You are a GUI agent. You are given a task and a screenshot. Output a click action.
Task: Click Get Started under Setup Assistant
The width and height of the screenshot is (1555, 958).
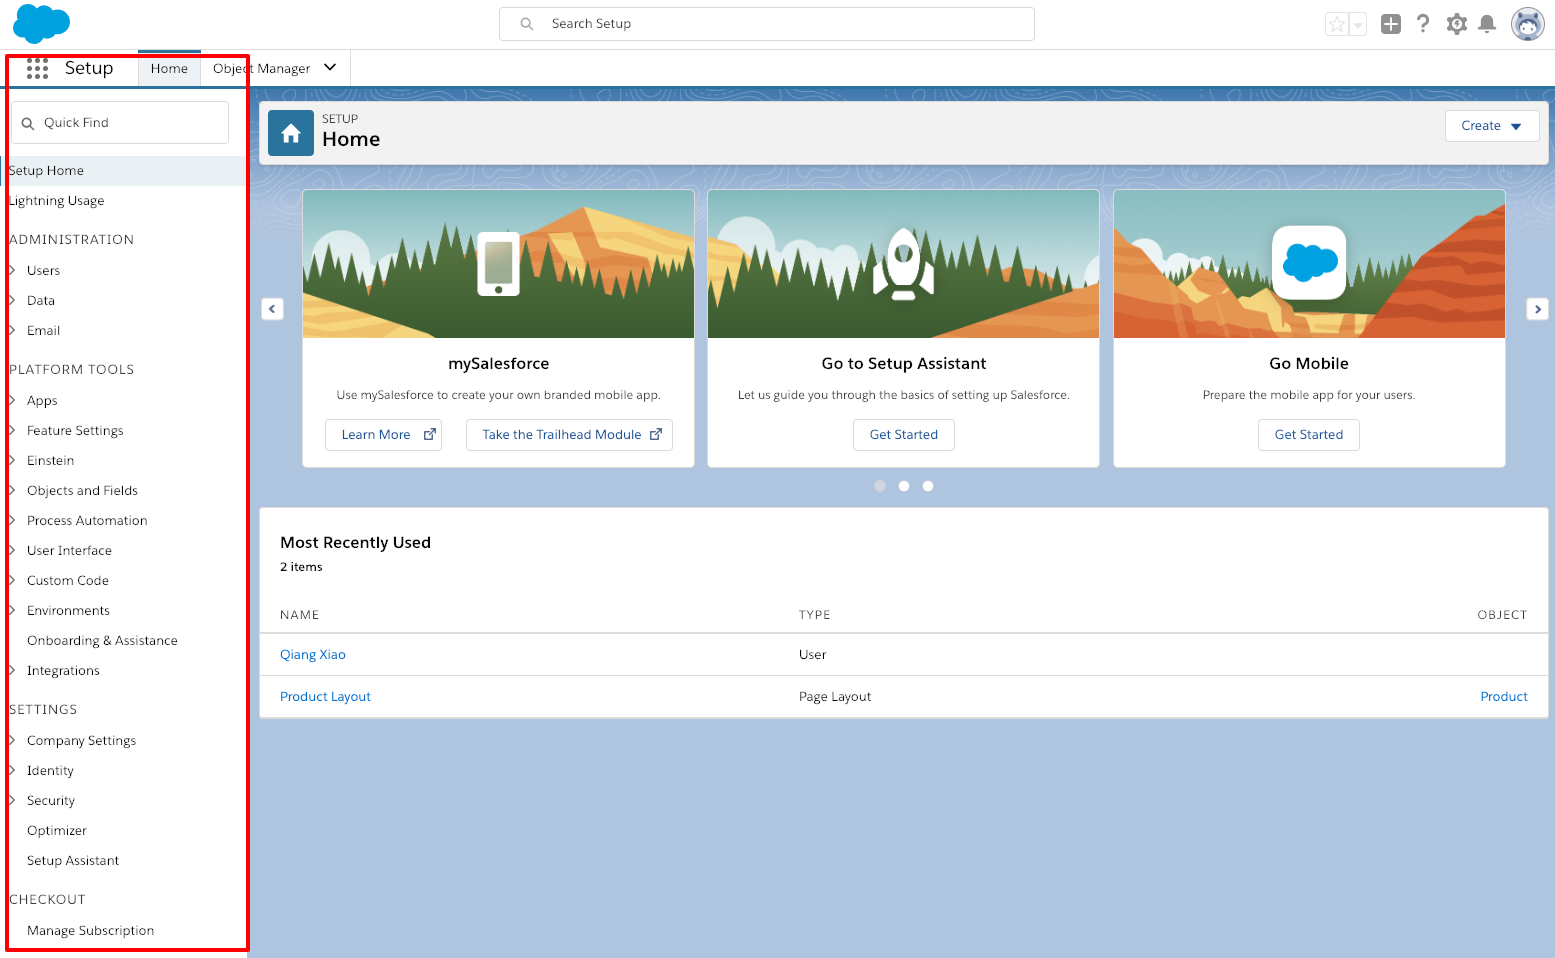904,435
